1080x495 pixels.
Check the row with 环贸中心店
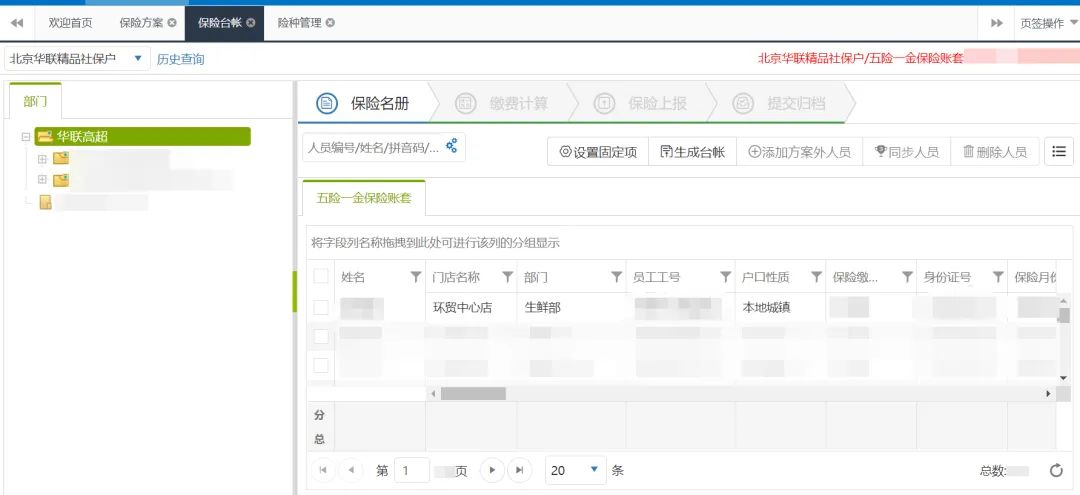[x=321, y=308]
